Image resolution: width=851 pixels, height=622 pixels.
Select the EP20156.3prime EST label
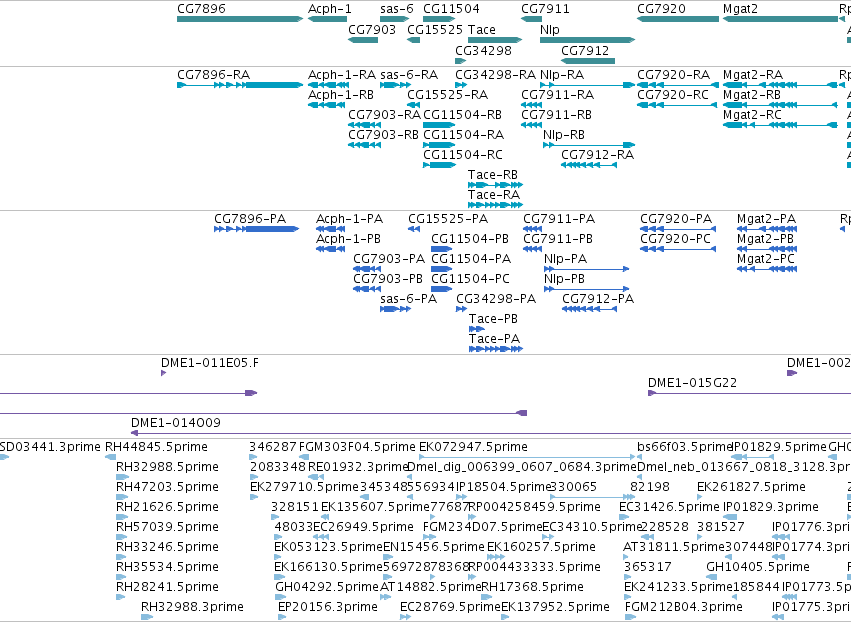[x=328, y=607]
